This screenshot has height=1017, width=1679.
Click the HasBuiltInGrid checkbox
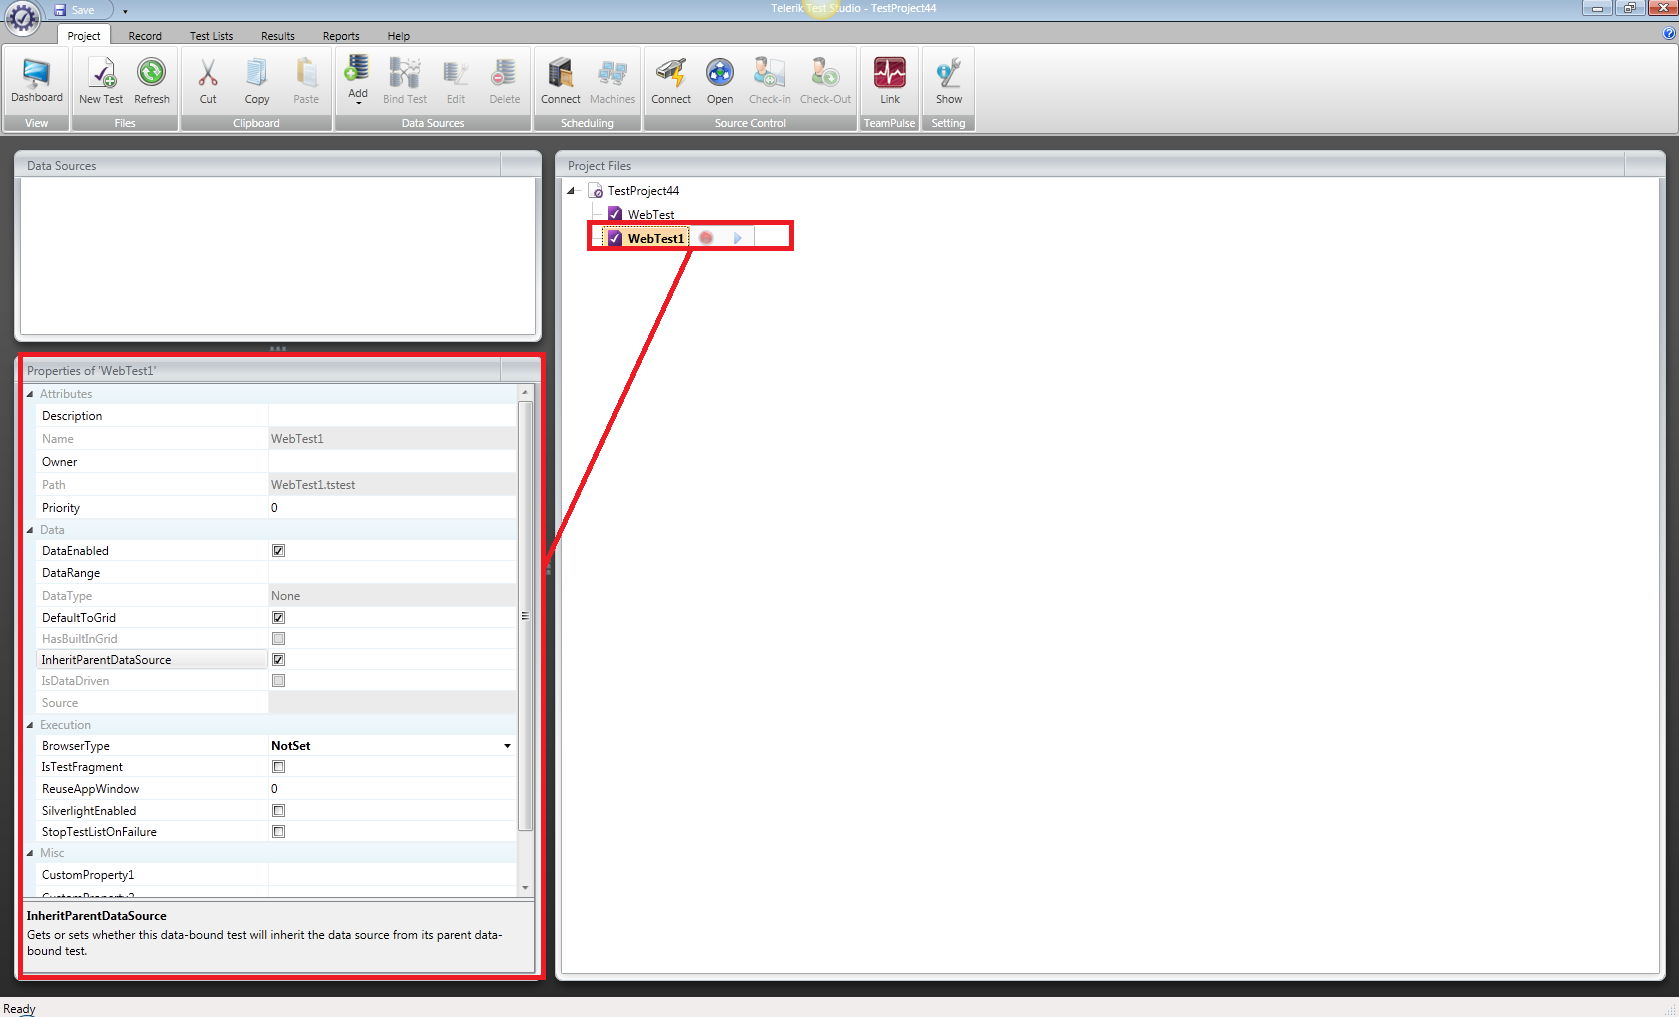pos(278,639)
